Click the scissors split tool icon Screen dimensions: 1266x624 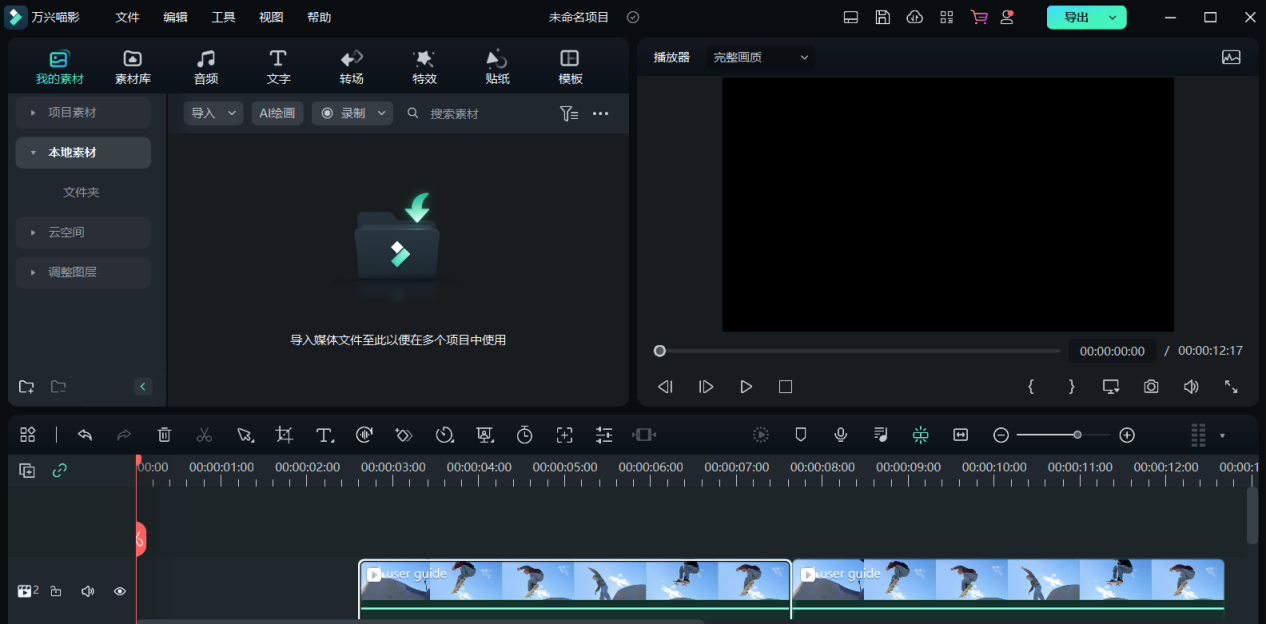click(x=204, y=435)
